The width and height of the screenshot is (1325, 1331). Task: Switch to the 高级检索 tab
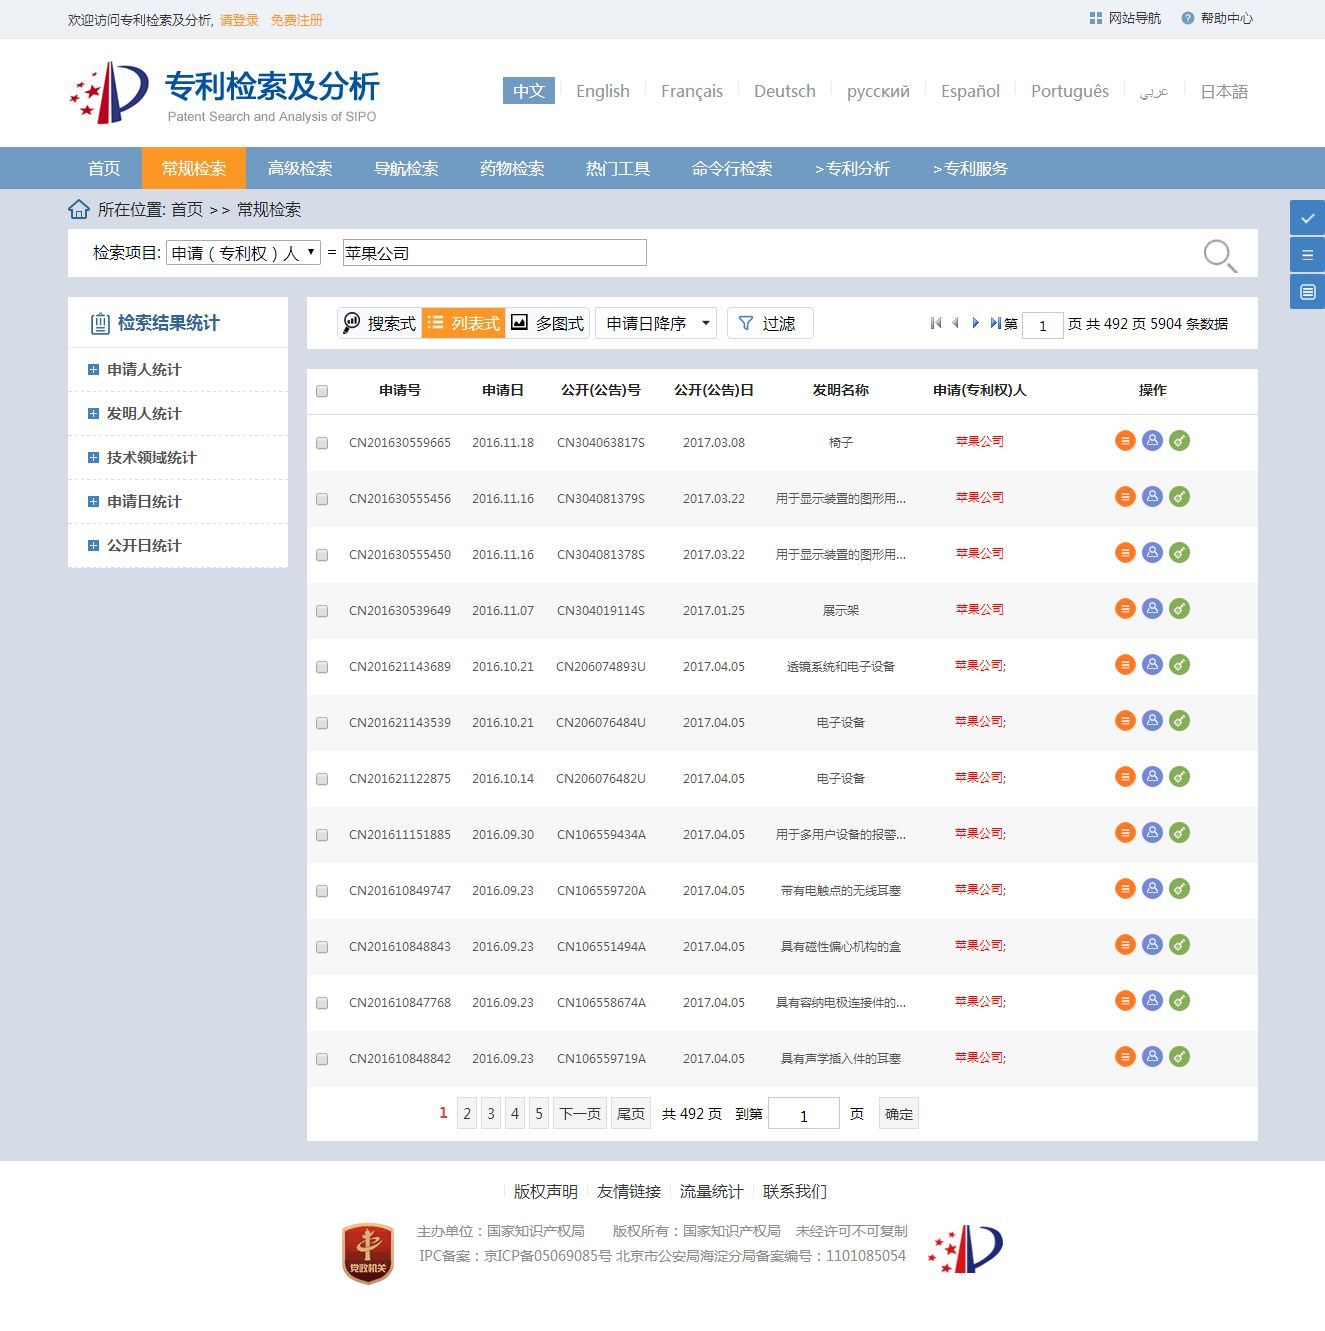pos(301,168)
